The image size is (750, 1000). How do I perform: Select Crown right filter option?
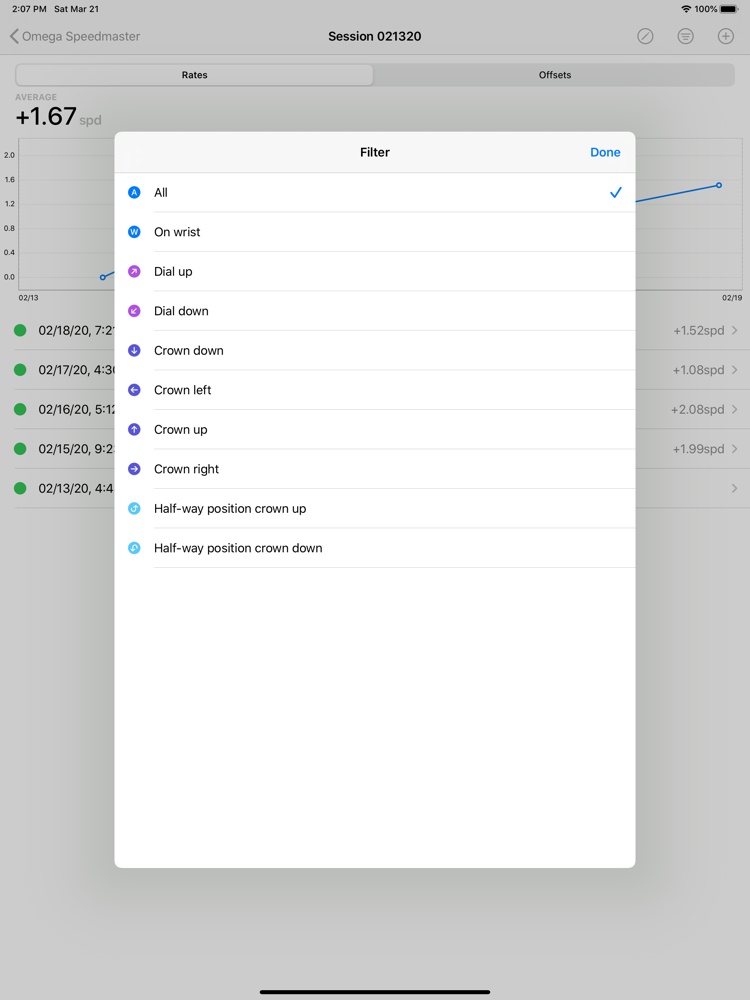tap(374, 469)
